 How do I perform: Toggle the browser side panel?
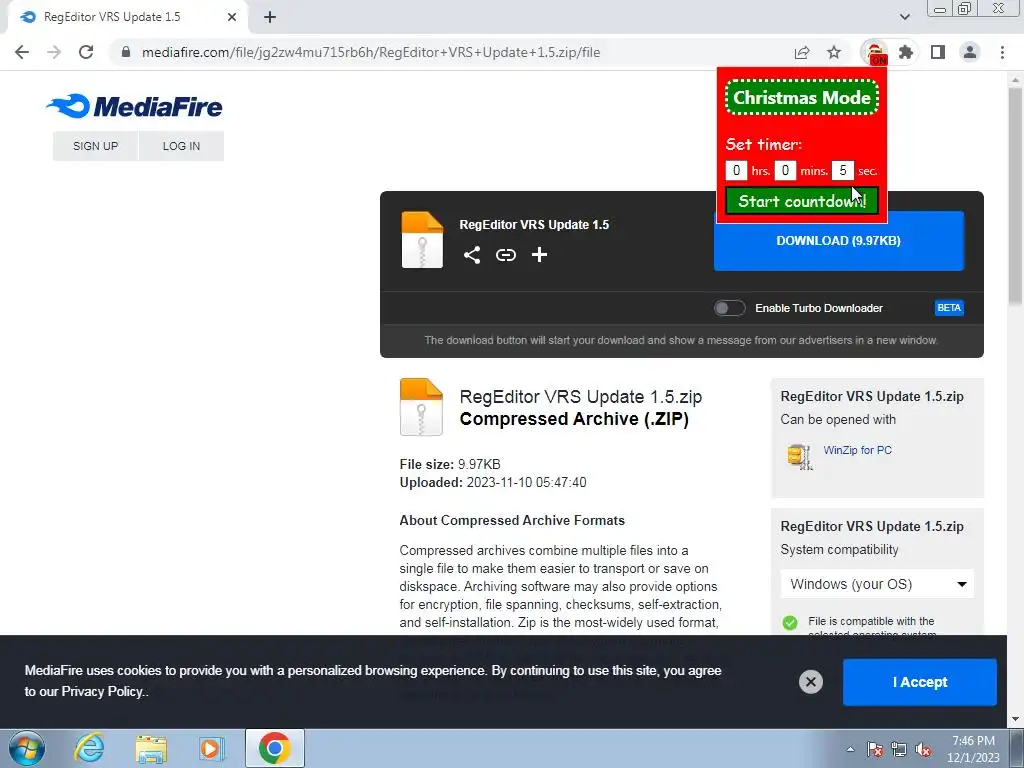click(x=938, y=52)
